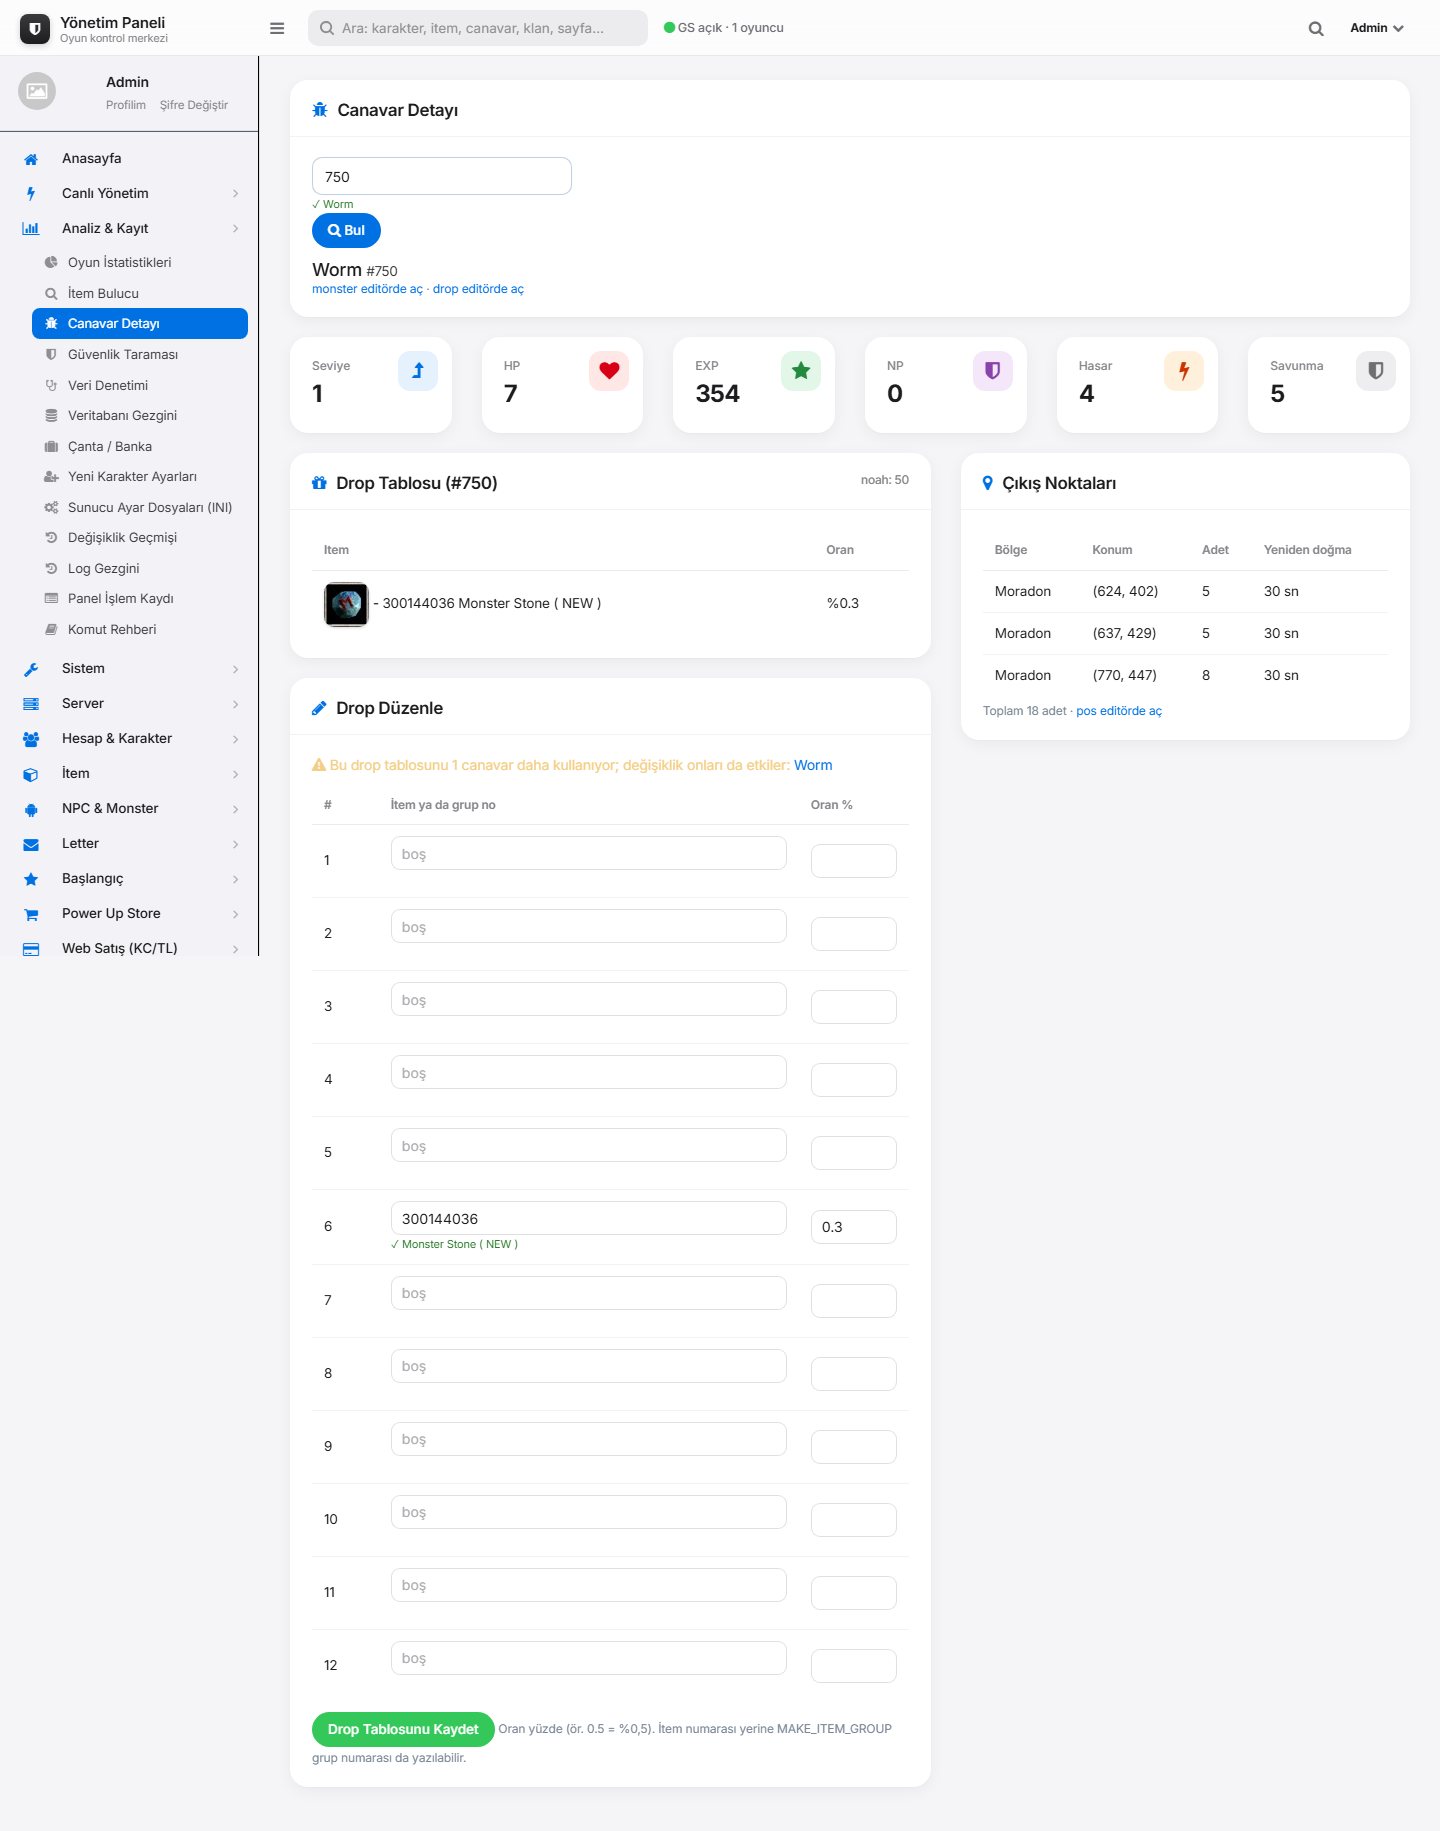This screenshot has width=1440, height=1831.
Task: Click Şifre Değiştir link
Action: click(x=194, y=105)
